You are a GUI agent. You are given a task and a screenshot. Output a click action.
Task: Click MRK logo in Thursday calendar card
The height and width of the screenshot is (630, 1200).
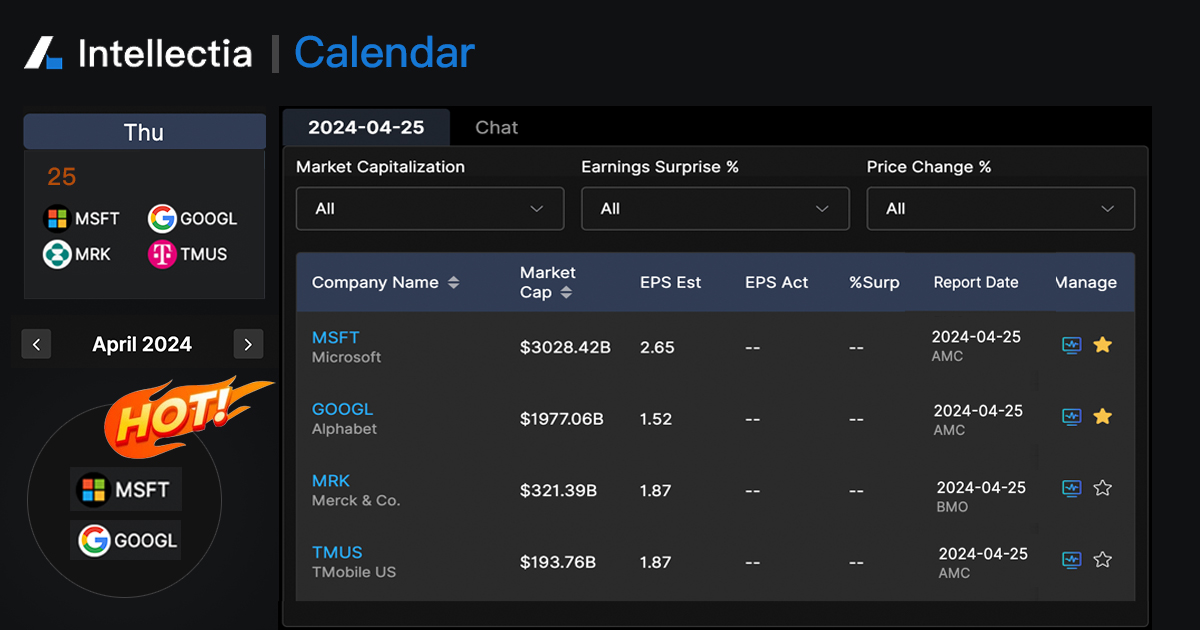(x=57, y=254)
